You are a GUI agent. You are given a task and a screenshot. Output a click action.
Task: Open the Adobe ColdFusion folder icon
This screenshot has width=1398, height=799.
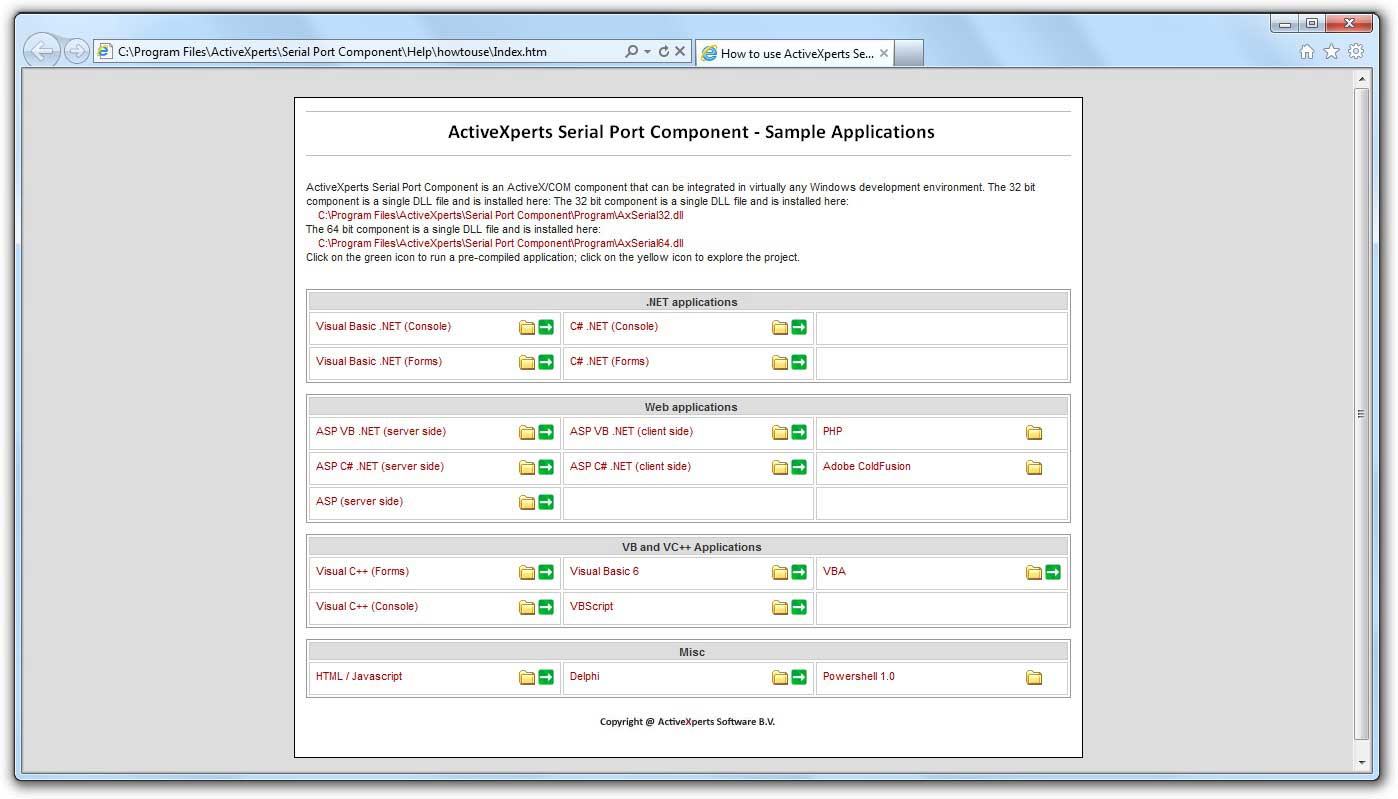1034,467
